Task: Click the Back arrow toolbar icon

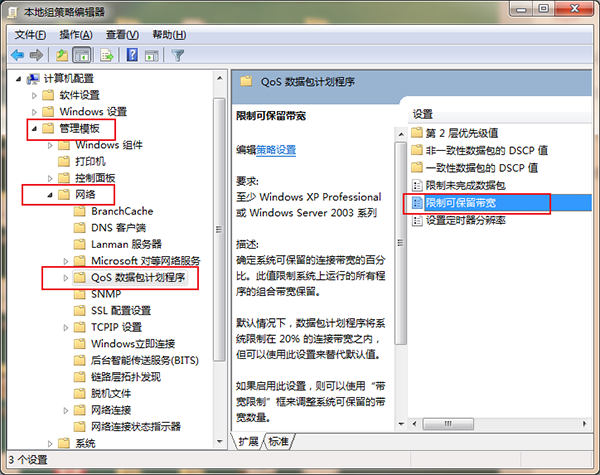Action: 18,55
